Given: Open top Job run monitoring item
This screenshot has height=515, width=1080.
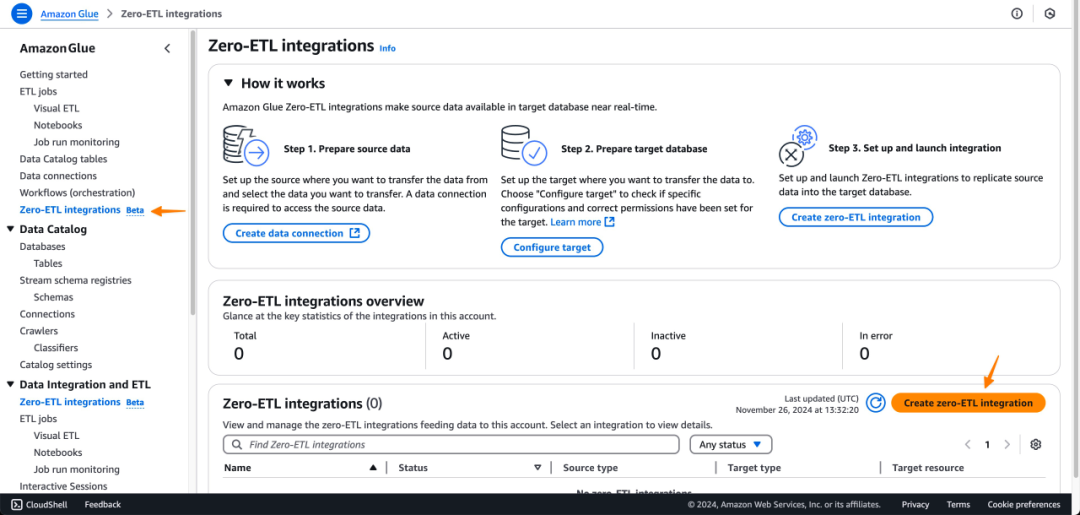Looking at the screenshot, I should 76,143.
